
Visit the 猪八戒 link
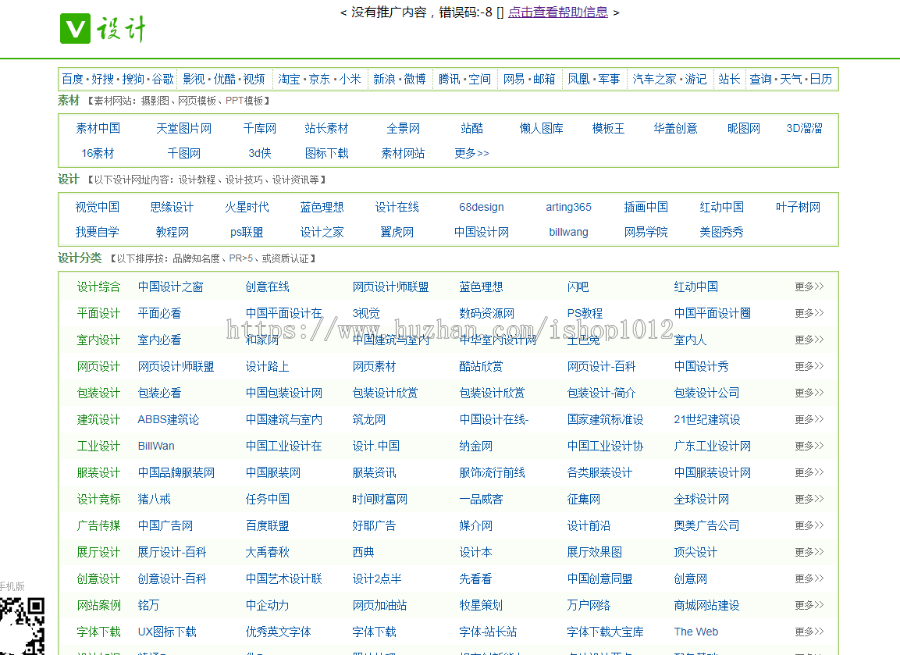coord(152,498)
